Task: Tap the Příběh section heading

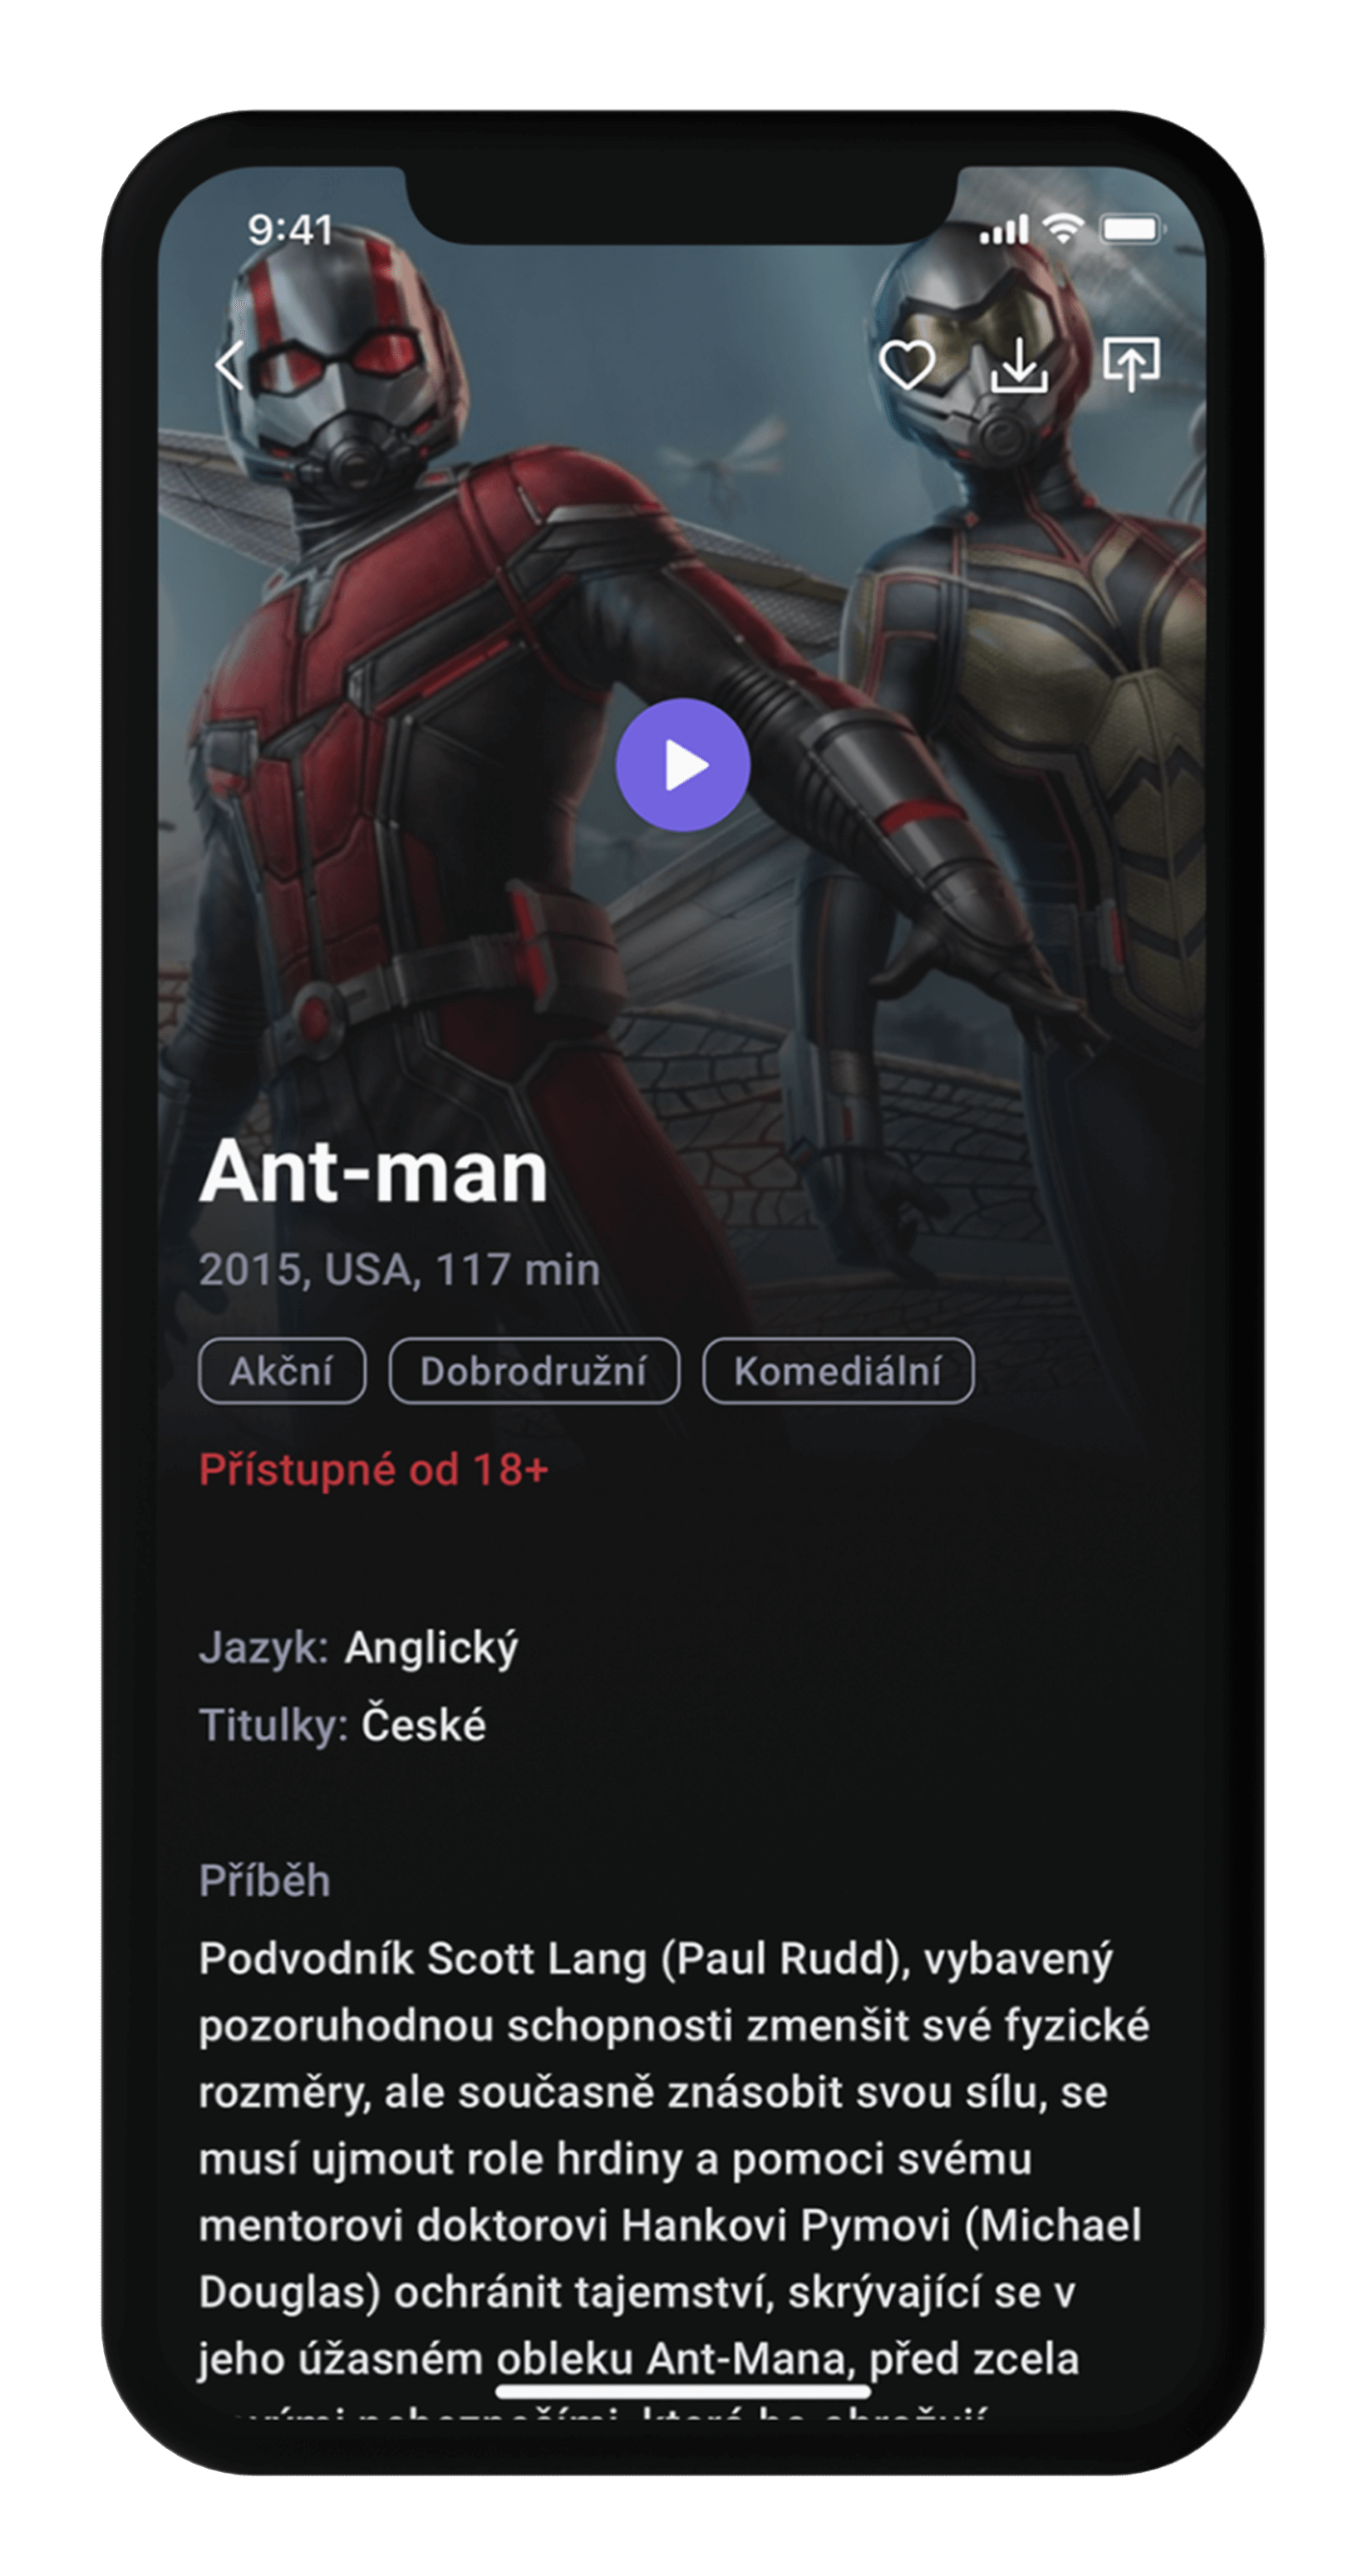Action: click(x=264, y=1880)
